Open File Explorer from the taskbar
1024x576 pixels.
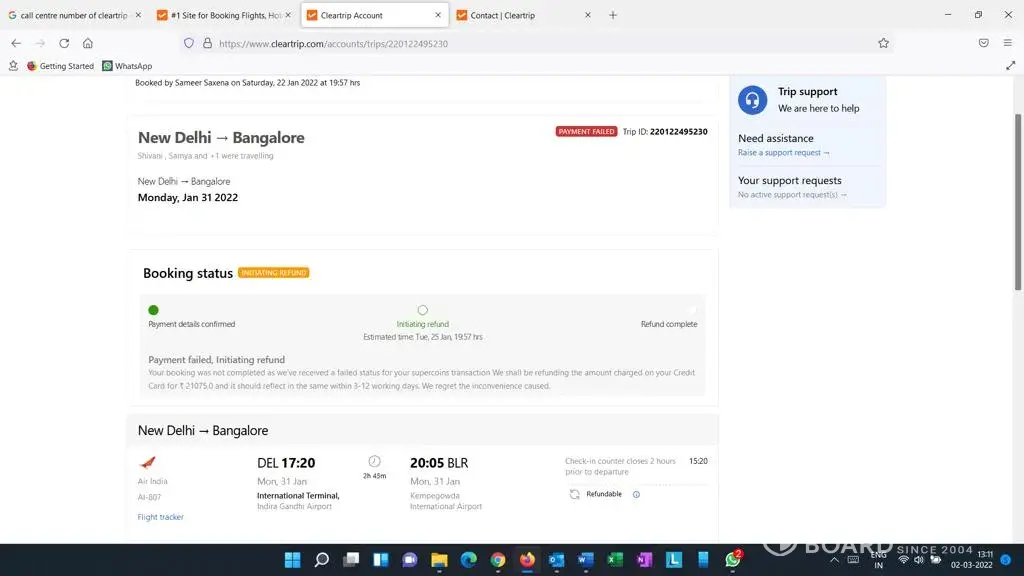coord(440,560)
